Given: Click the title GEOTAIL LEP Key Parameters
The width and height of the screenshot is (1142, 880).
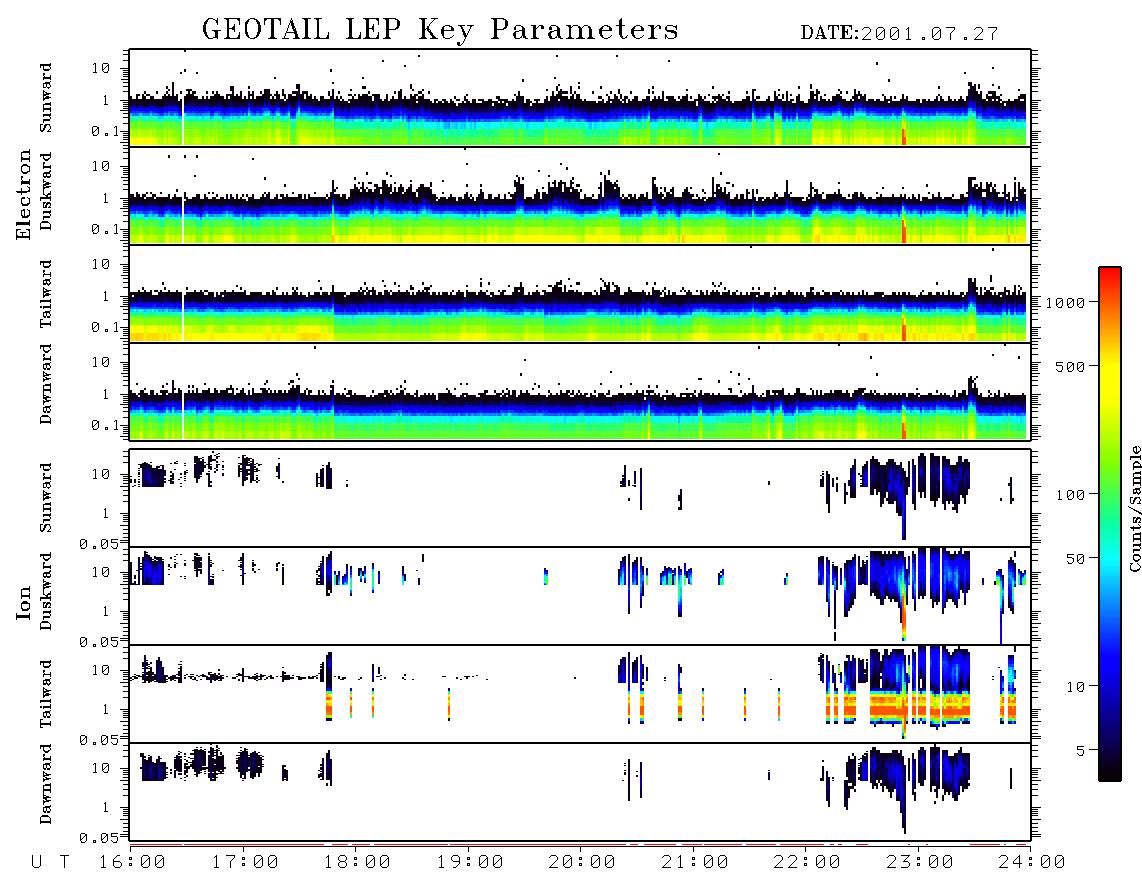Looking at the screenshot, I should 440,31.
